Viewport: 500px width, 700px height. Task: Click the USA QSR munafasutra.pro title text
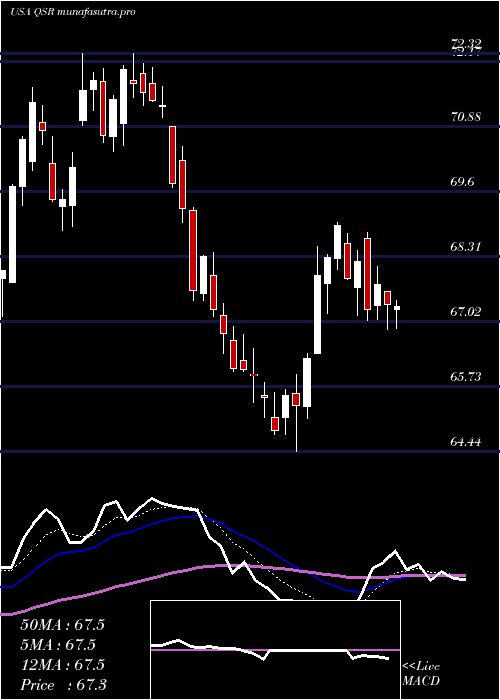[x=73, y=12]
